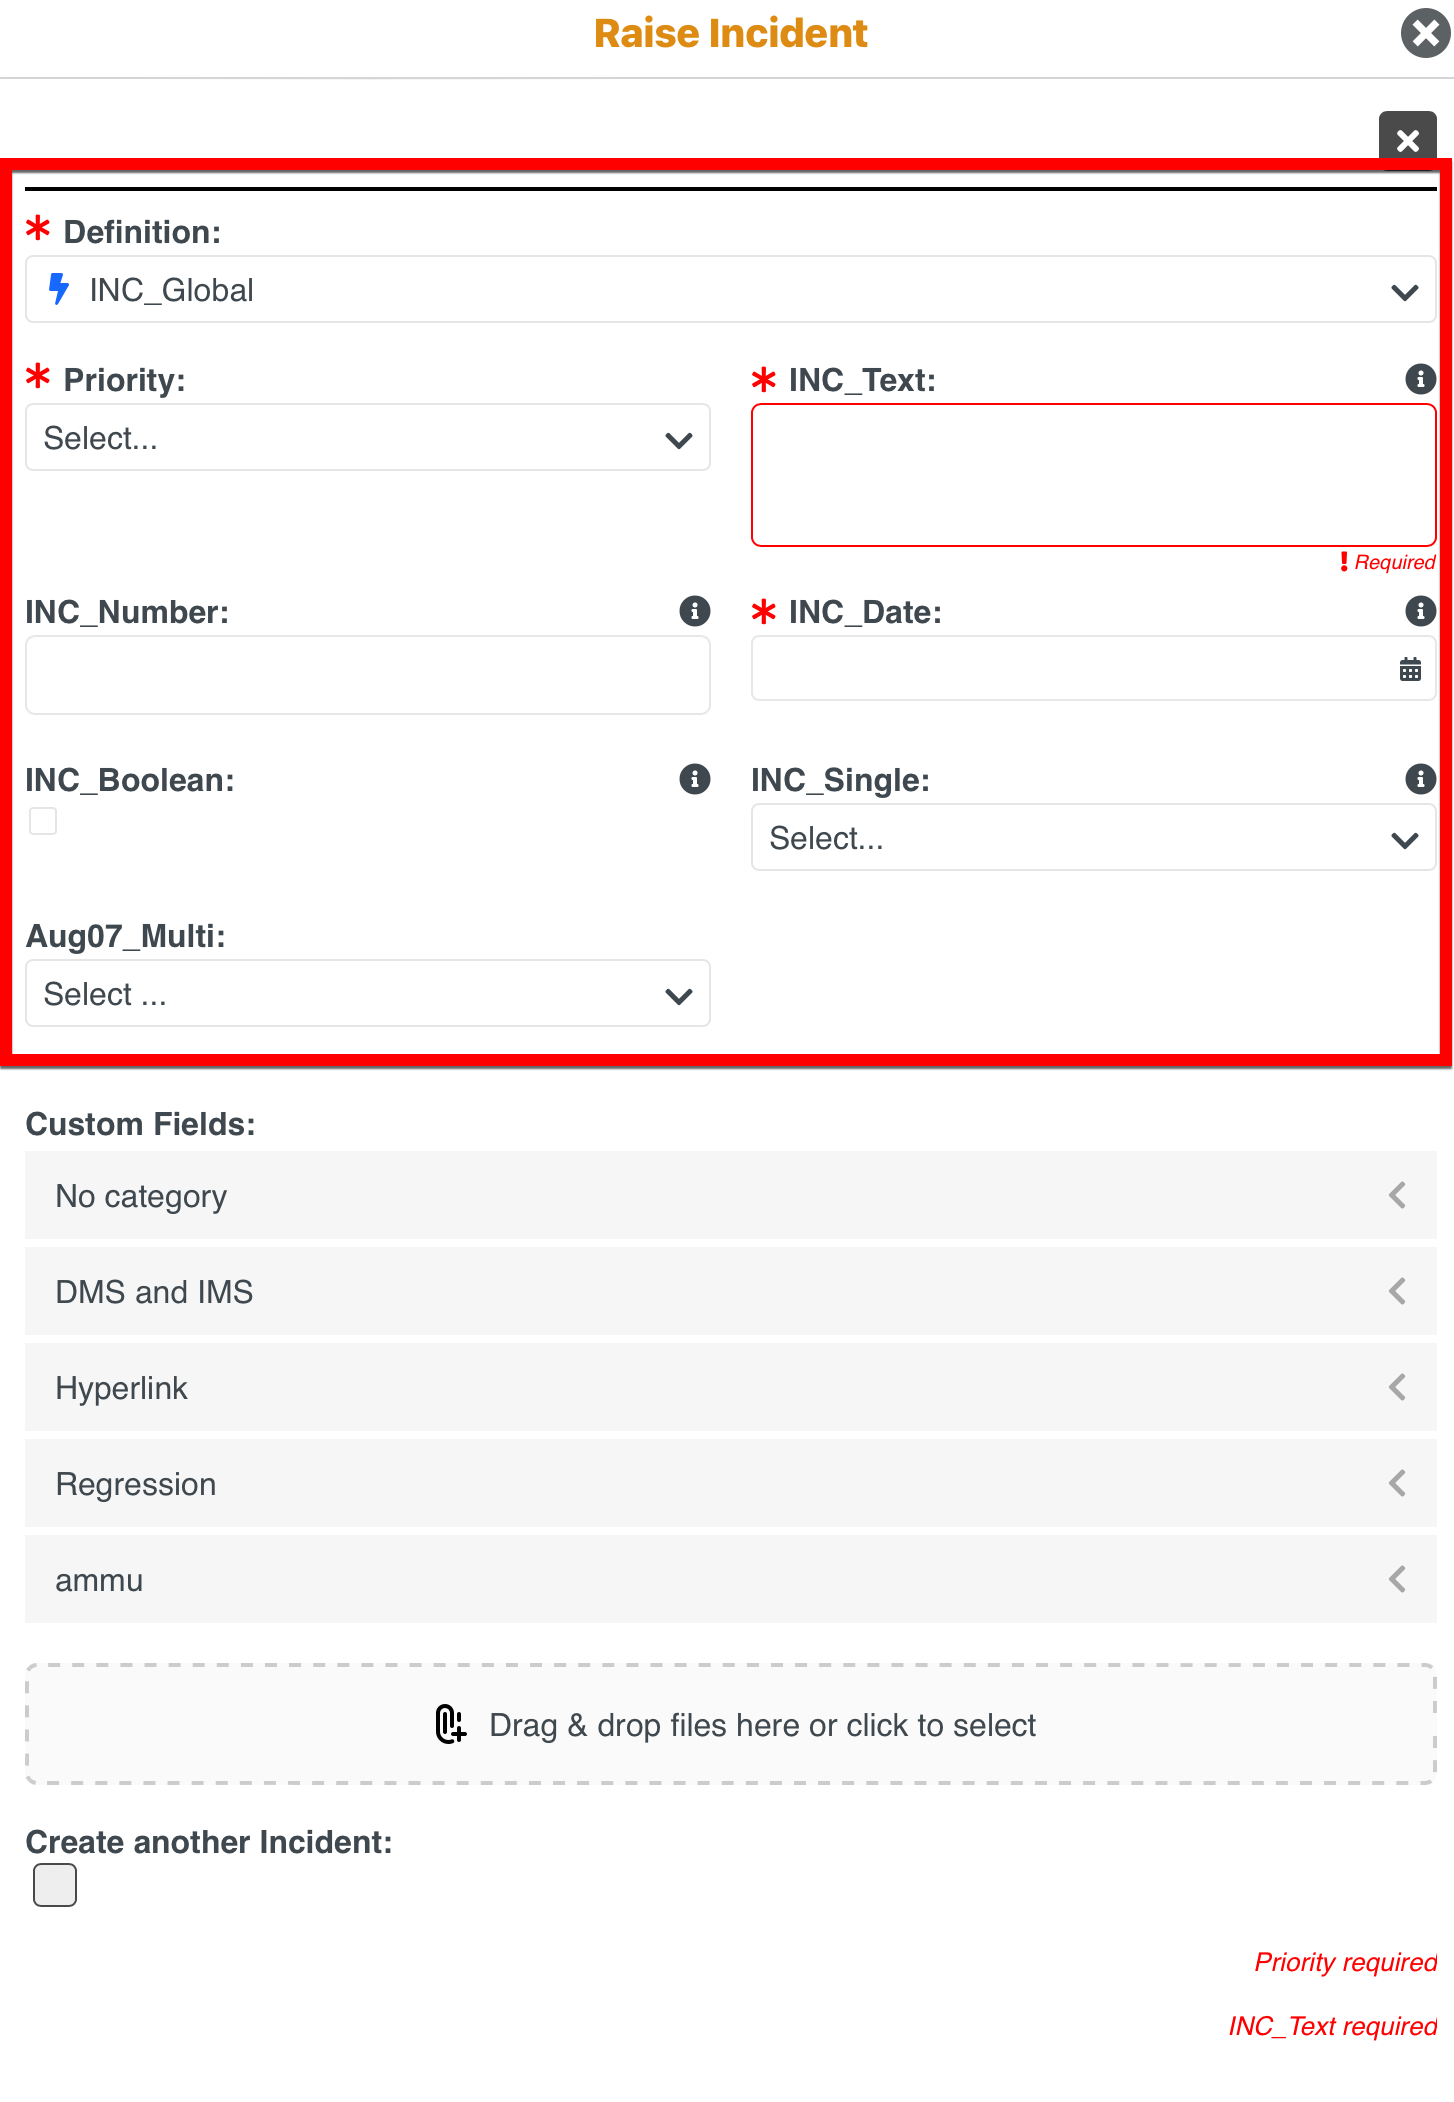Viewport: 1454px width, 2102px height.
Task: Click inside the INC_Text text area
Action: (1093, 475)
